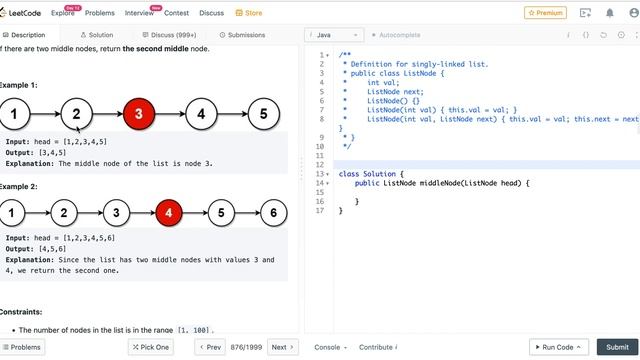Reset code to default icon
The image size is (640, 360).
click(603, 35)
